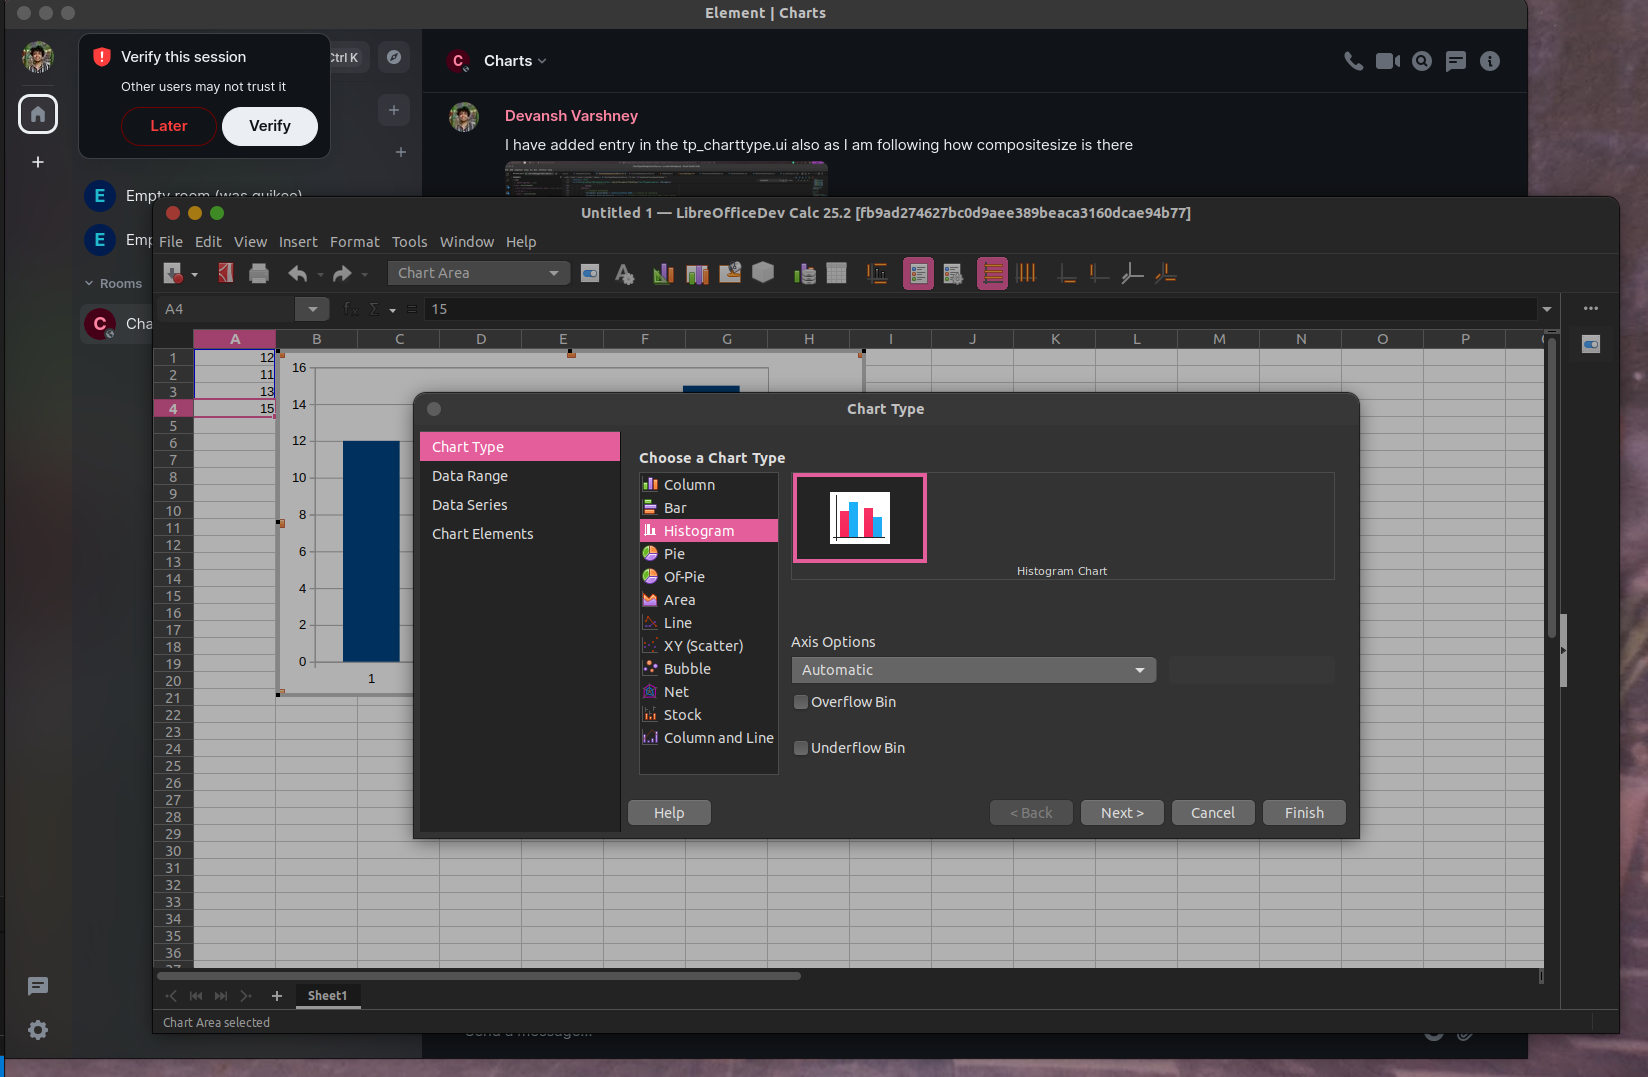
Task: Open the Legend settings icon with gear
Action: (953, 273)
